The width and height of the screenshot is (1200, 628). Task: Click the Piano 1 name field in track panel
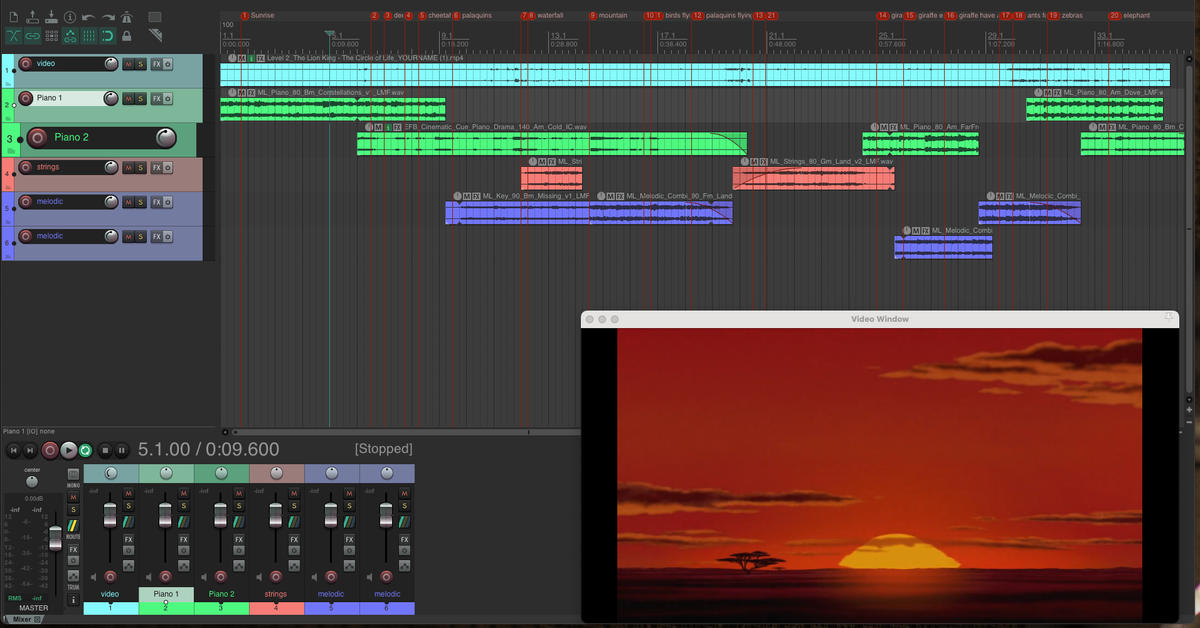pyautogui.click(x=68, y=98)
